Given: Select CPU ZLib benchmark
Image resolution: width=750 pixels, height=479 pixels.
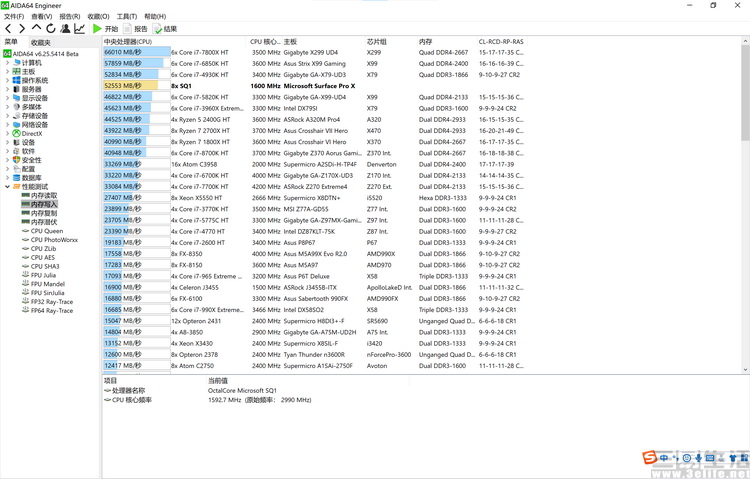Looking at the screenshot, I should [x=39, y=248].
